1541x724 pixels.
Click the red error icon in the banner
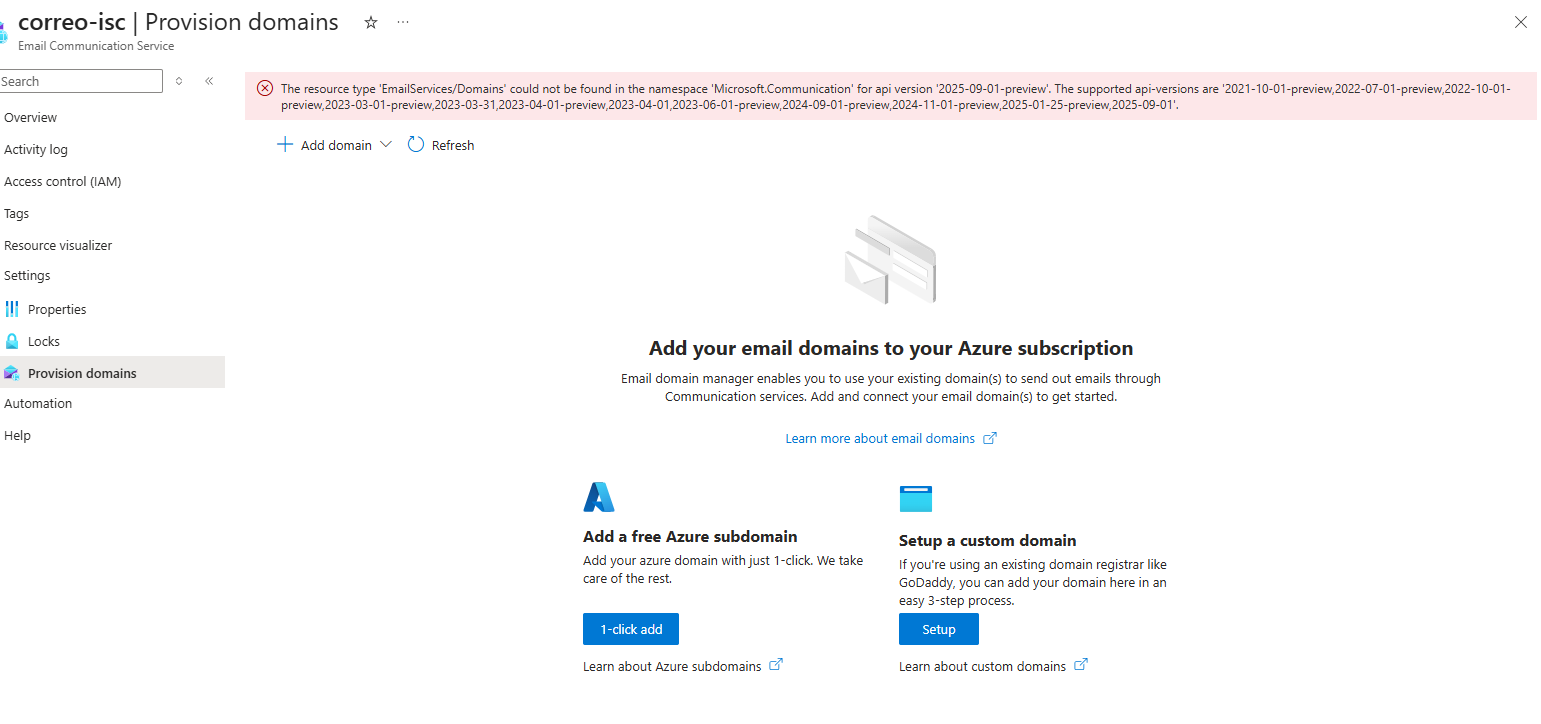click(265, 88)
